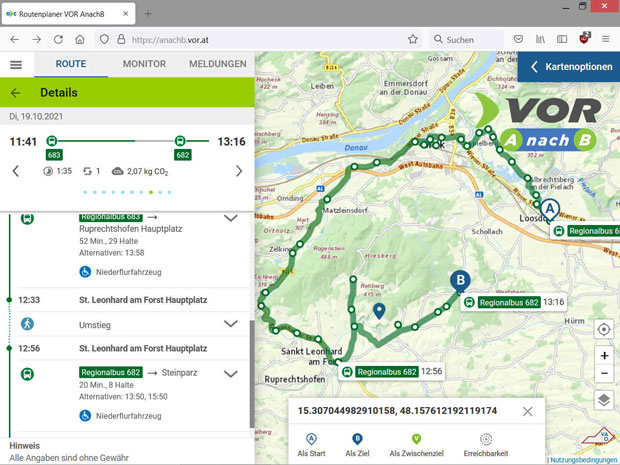Toggle the browser sidebar
The width and height of the screenshot is (620, 465).
(562, 39)
